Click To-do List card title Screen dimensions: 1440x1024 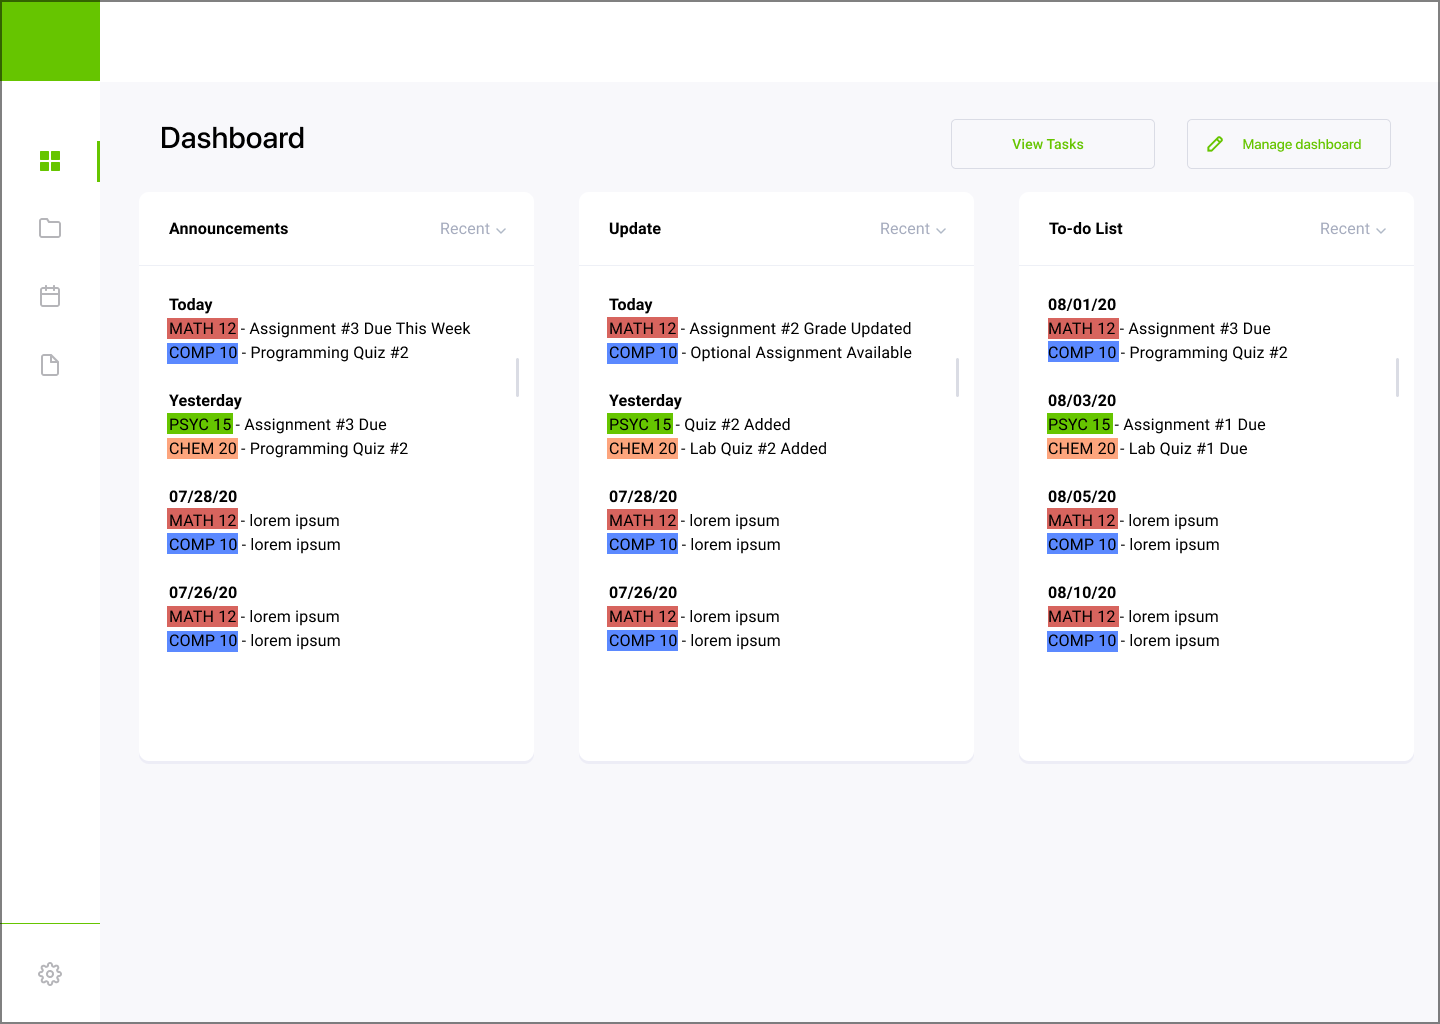(x=1085, y=229)
